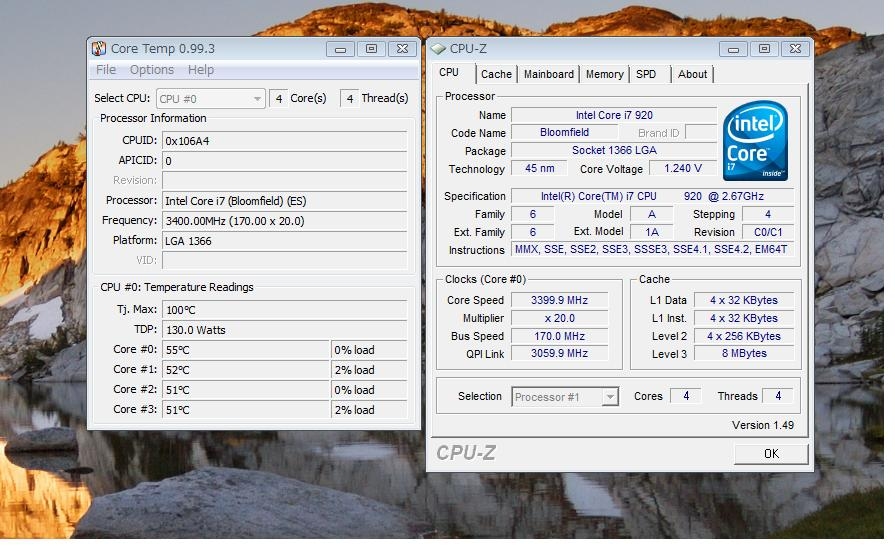Click the QPI Link value 3059.9 MHz
895x557 pixels.
(x=559, y=353)
